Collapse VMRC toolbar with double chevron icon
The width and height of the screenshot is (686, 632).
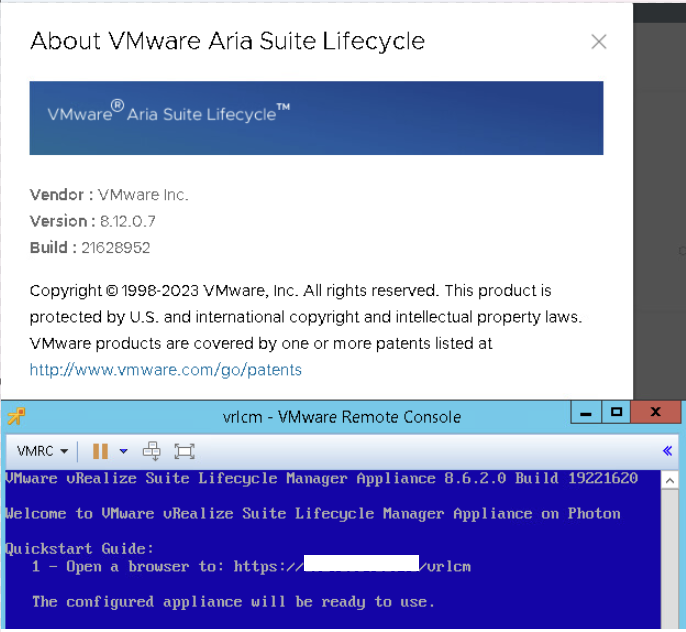coord(668,451)
